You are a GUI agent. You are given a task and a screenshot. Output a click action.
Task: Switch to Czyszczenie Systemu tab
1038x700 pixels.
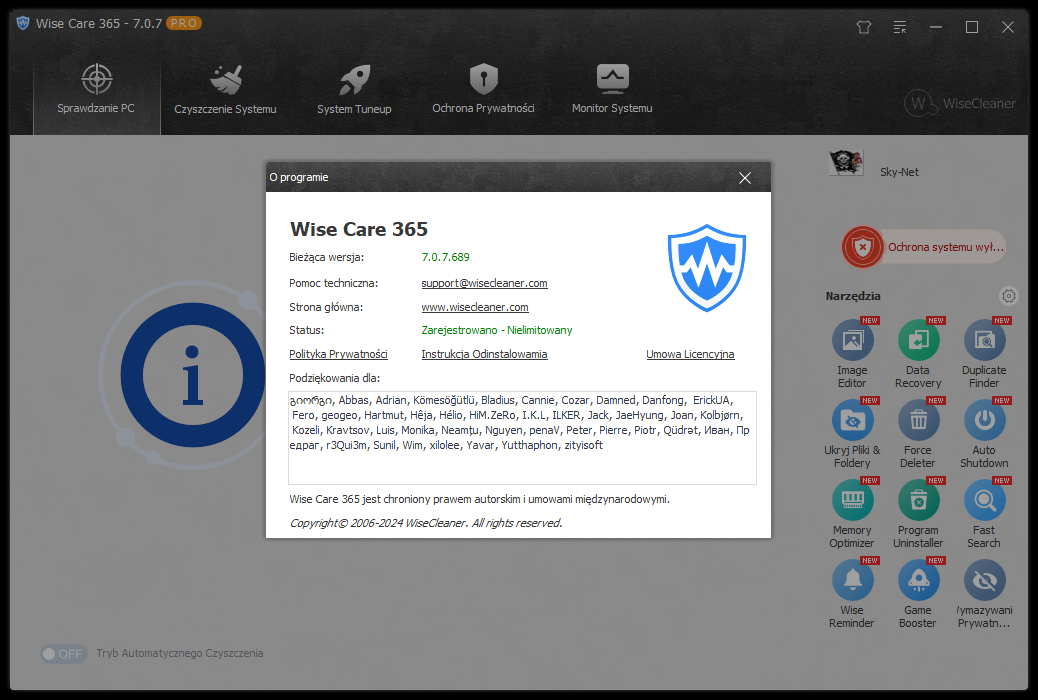pyautogui.click(x=225, y=89)
